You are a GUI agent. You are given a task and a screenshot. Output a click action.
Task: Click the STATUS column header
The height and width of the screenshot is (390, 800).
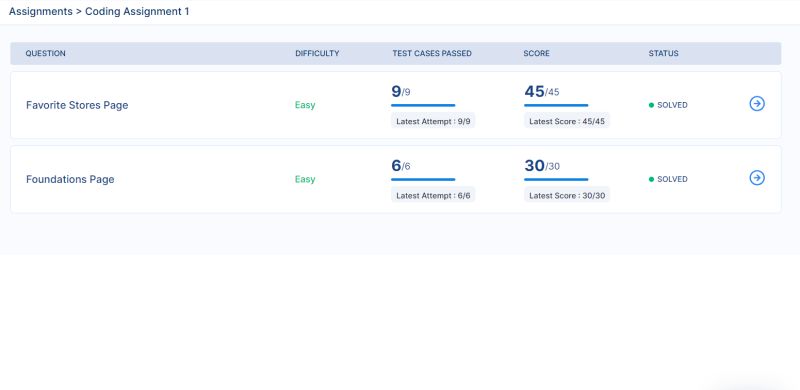(x=663, y=53)
